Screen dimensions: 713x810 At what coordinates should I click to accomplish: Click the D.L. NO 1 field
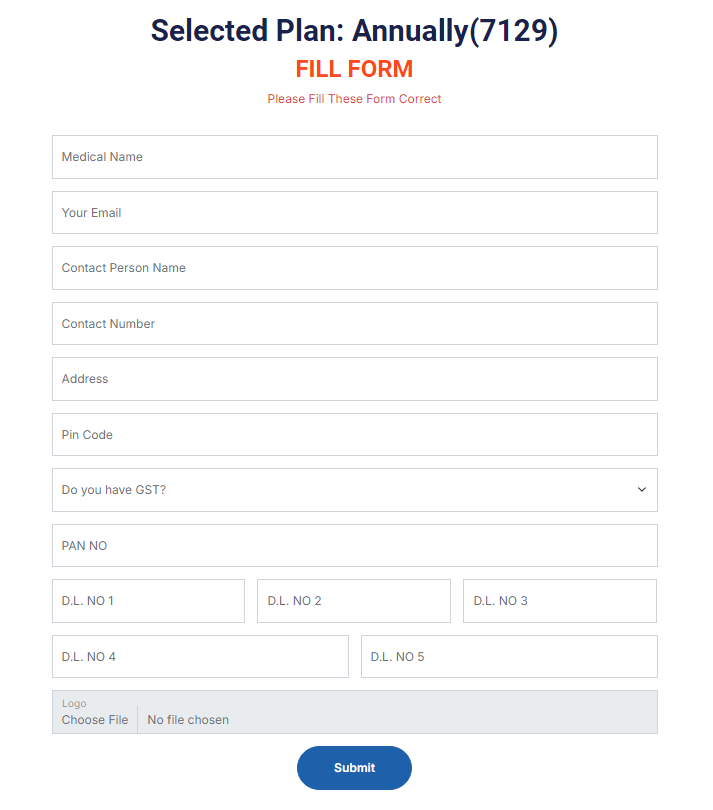148,601
